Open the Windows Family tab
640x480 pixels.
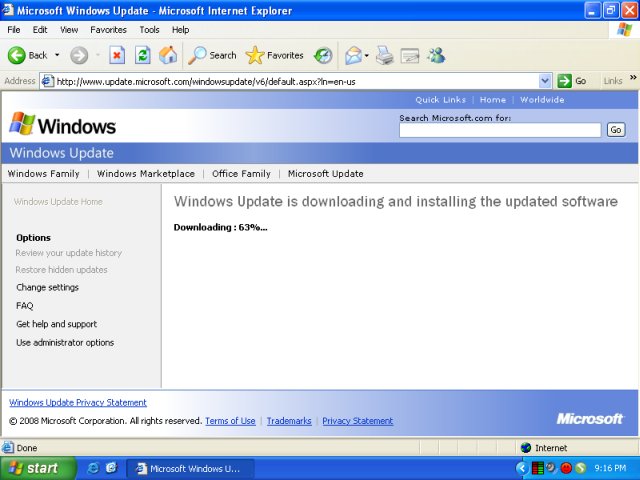[x=44, y=173]
